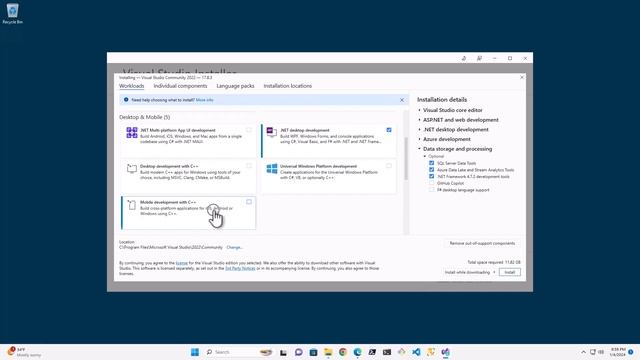Viewport: 640px width, 360px height.
Task: Select the Mobile development with C++ card title
Action: (x=168, y=202)
